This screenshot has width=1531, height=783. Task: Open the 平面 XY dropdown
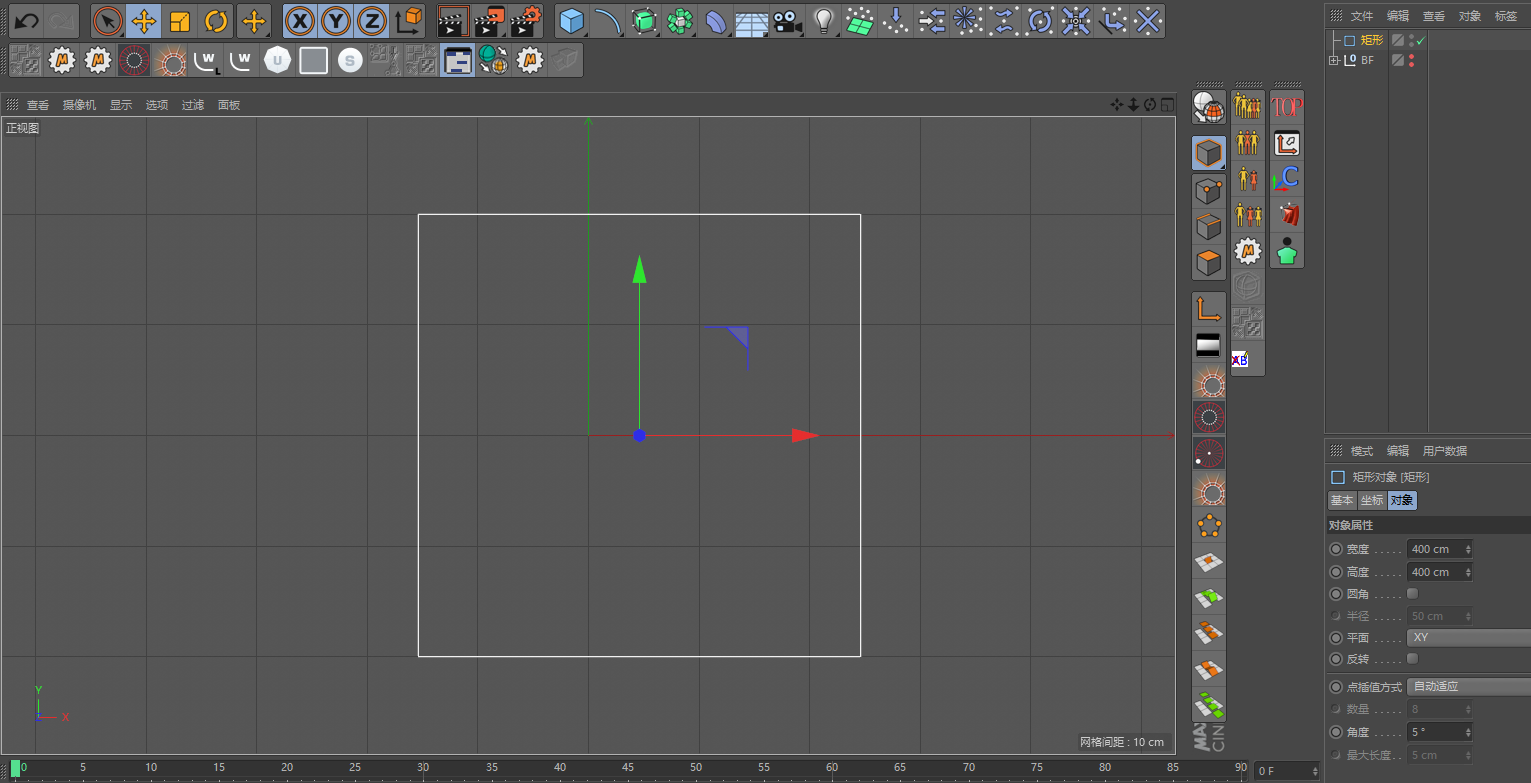(x=1468, y=637)
